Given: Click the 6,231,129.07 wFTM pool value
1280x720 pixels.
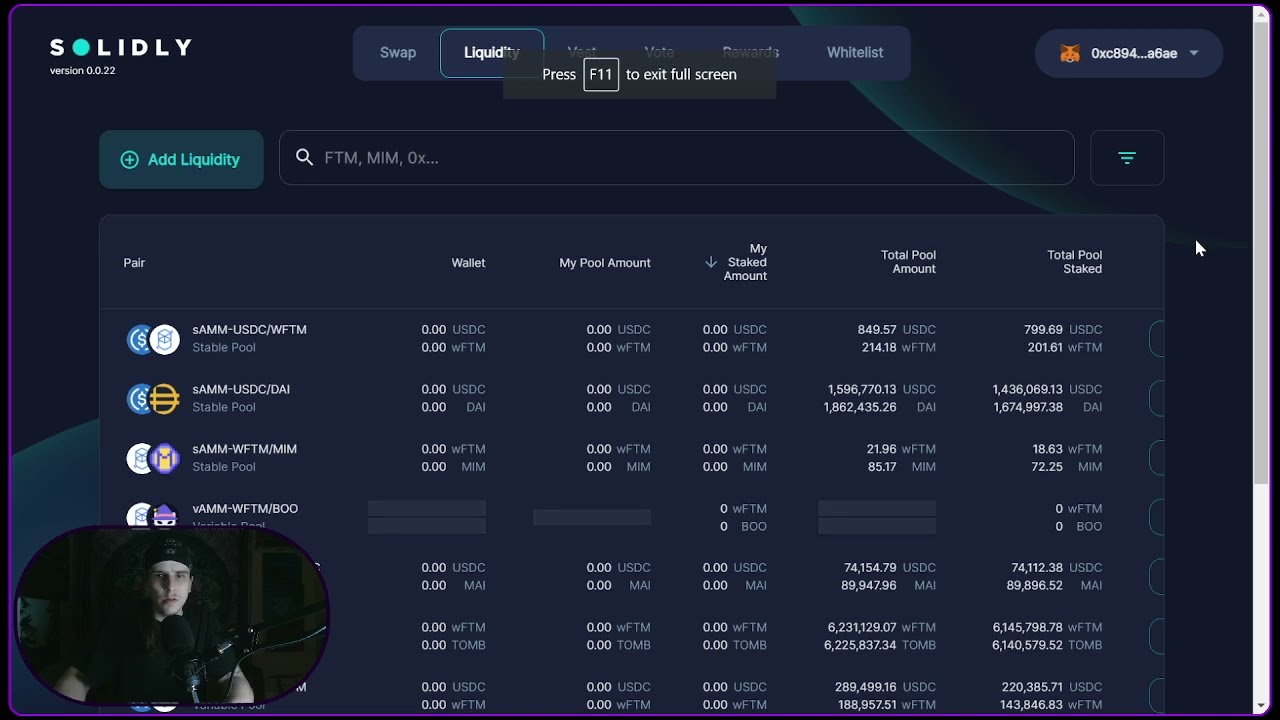Looking at the screenshot, I should coord(882,627).
